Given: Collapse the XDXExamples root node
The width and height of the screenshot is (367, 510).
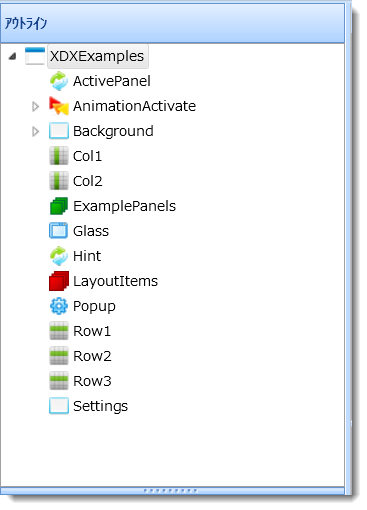Looking at the screenshot, I should [13, 56].
